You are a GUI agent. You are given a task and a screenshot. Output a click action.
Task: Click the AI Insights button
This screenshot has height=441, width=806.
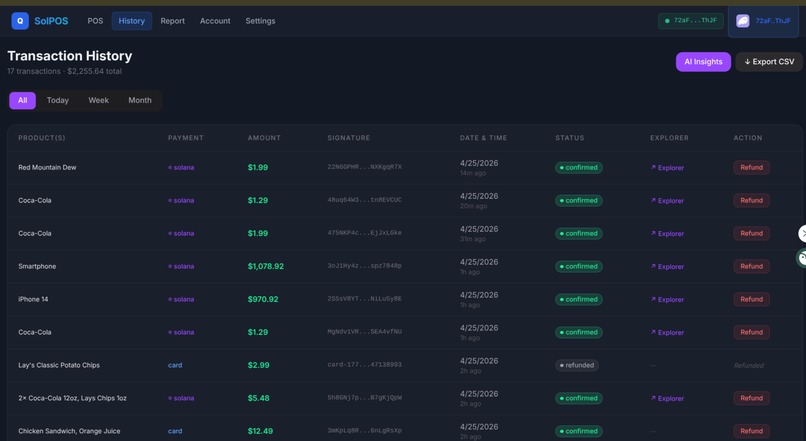(x=703, y=62)
